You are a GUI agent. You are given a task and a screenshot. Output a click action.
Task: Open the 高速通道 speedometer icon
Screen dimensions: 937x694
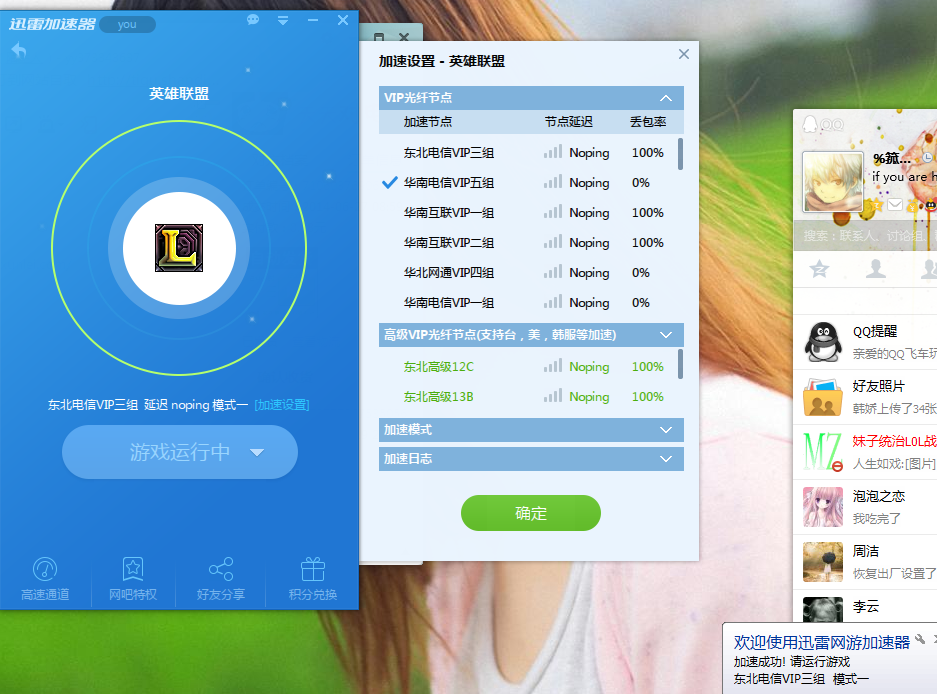[x=45, y=569]
